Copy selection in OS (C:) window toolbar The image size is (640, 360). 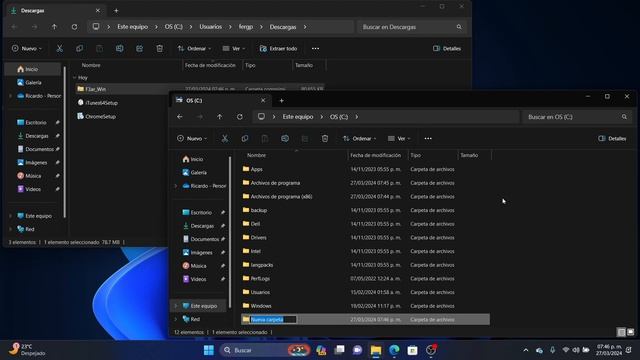click(244, 138)
